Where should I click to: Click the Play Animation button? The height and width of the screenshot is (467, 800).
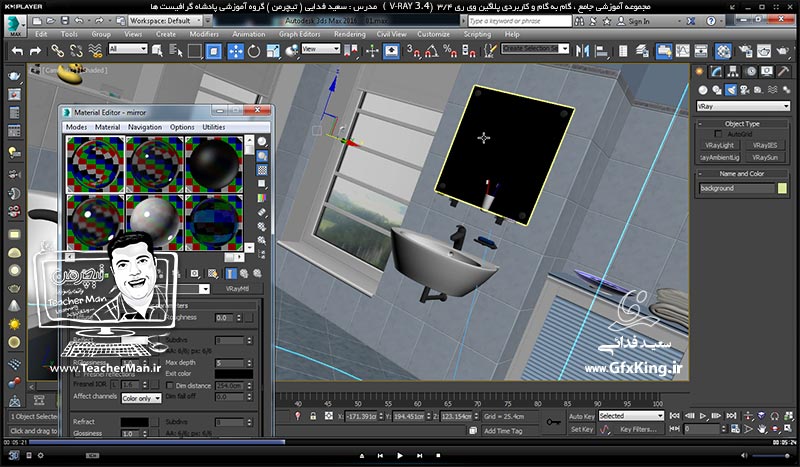tap(703, 416)
